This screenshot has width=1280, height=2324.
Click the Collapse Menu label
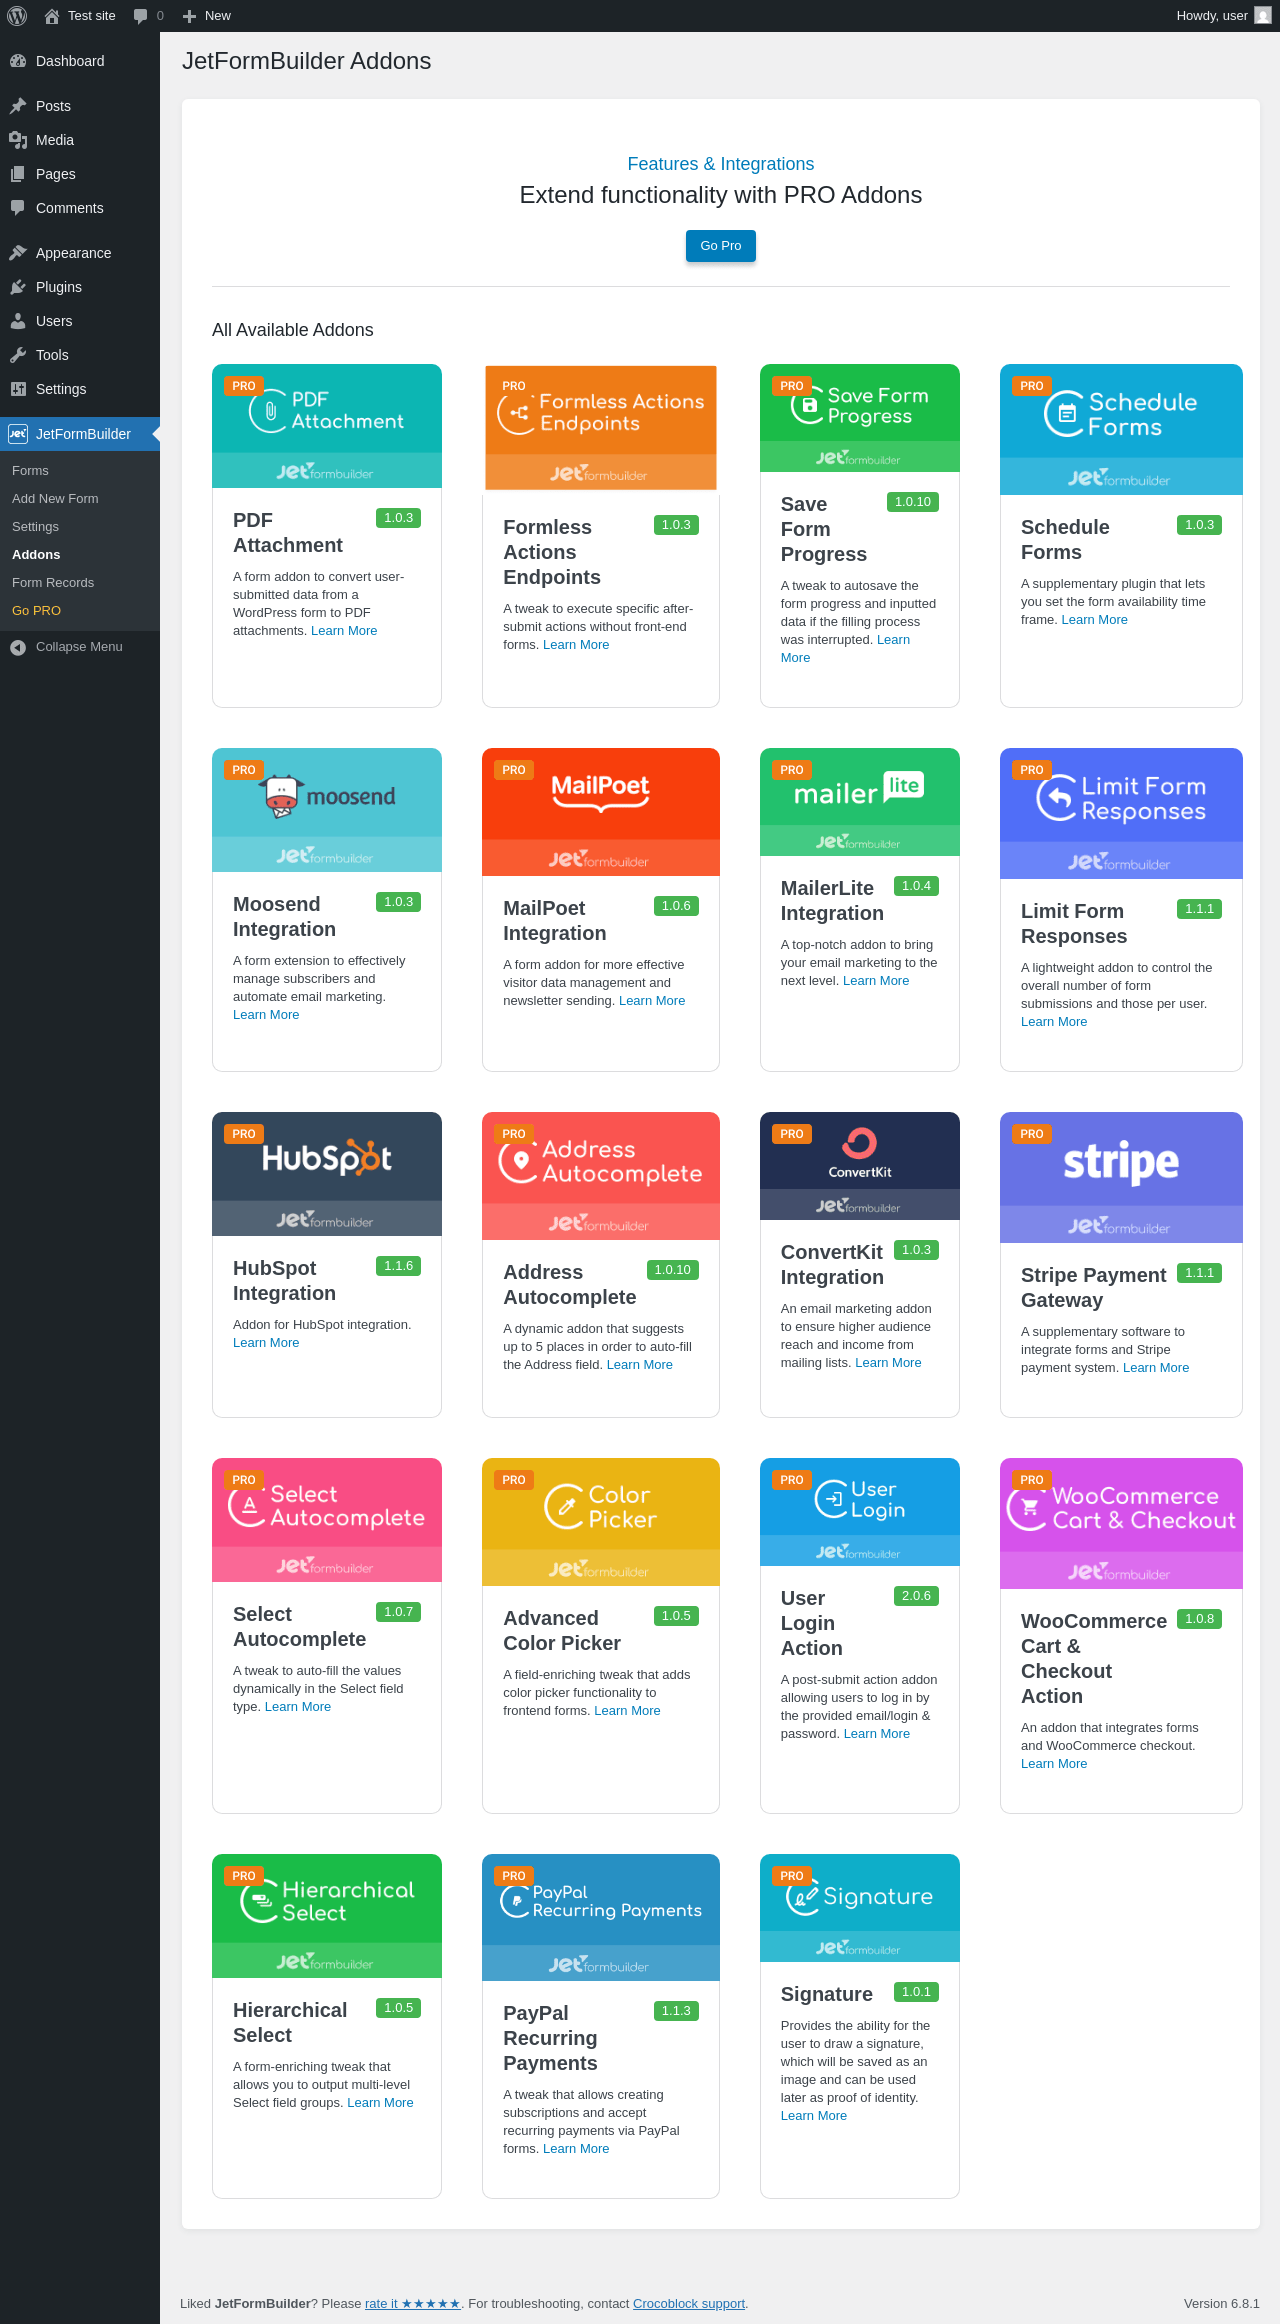pyautogui.click(x=79, y=647)
